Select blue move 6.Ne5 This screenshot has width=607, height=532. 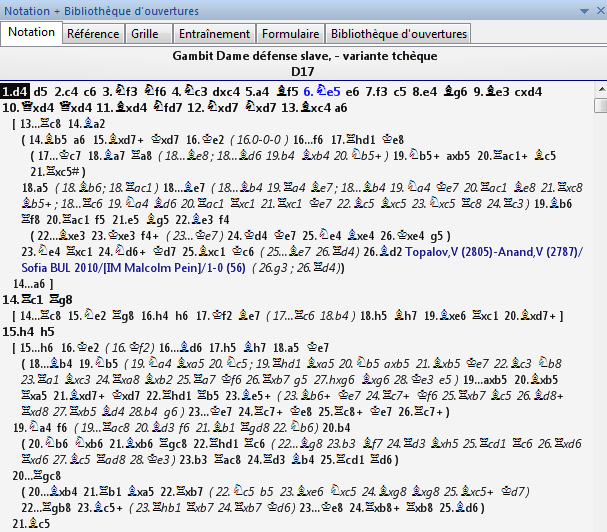[x=322, y=92]
